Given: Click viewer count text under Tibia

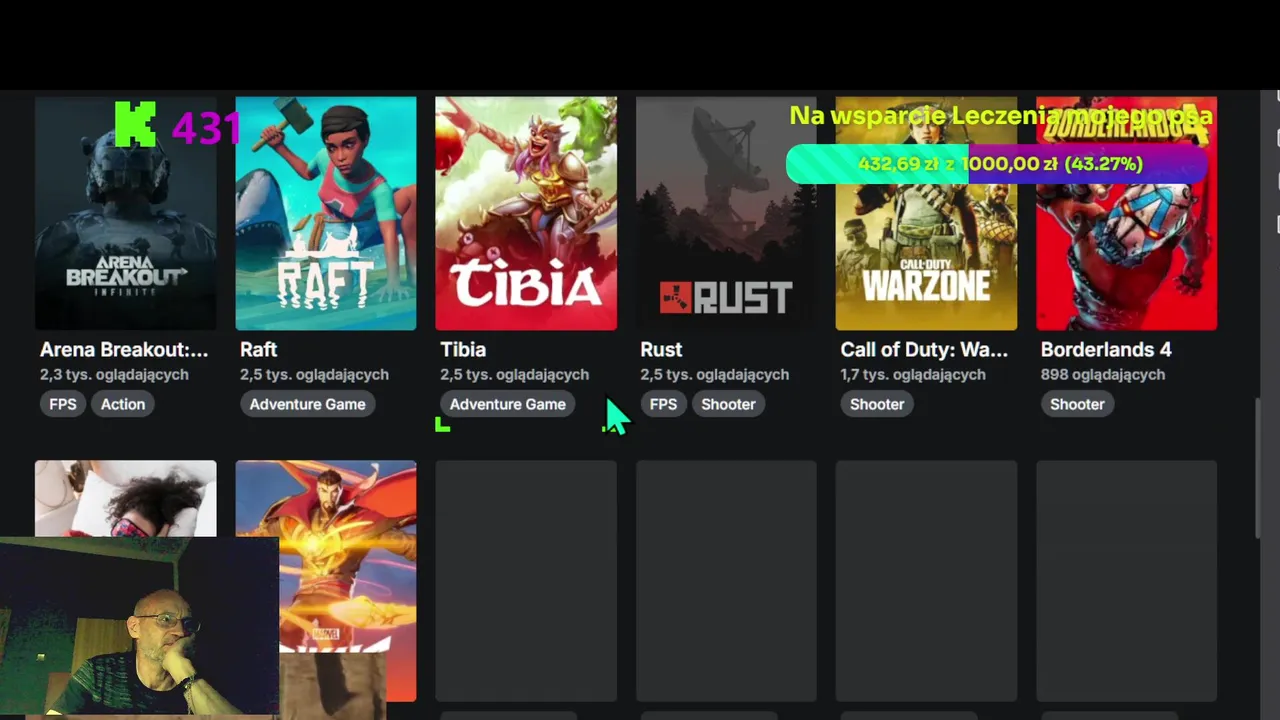Looking at the screenshot, I should (514, 374).
